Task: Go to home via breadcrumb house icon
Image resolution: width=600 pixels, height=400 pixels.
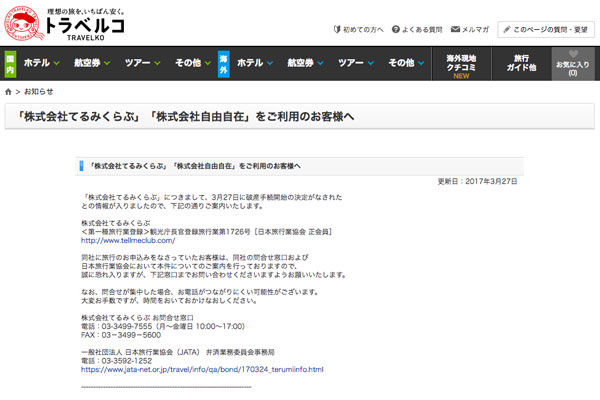Action: (x=8, y=92)
